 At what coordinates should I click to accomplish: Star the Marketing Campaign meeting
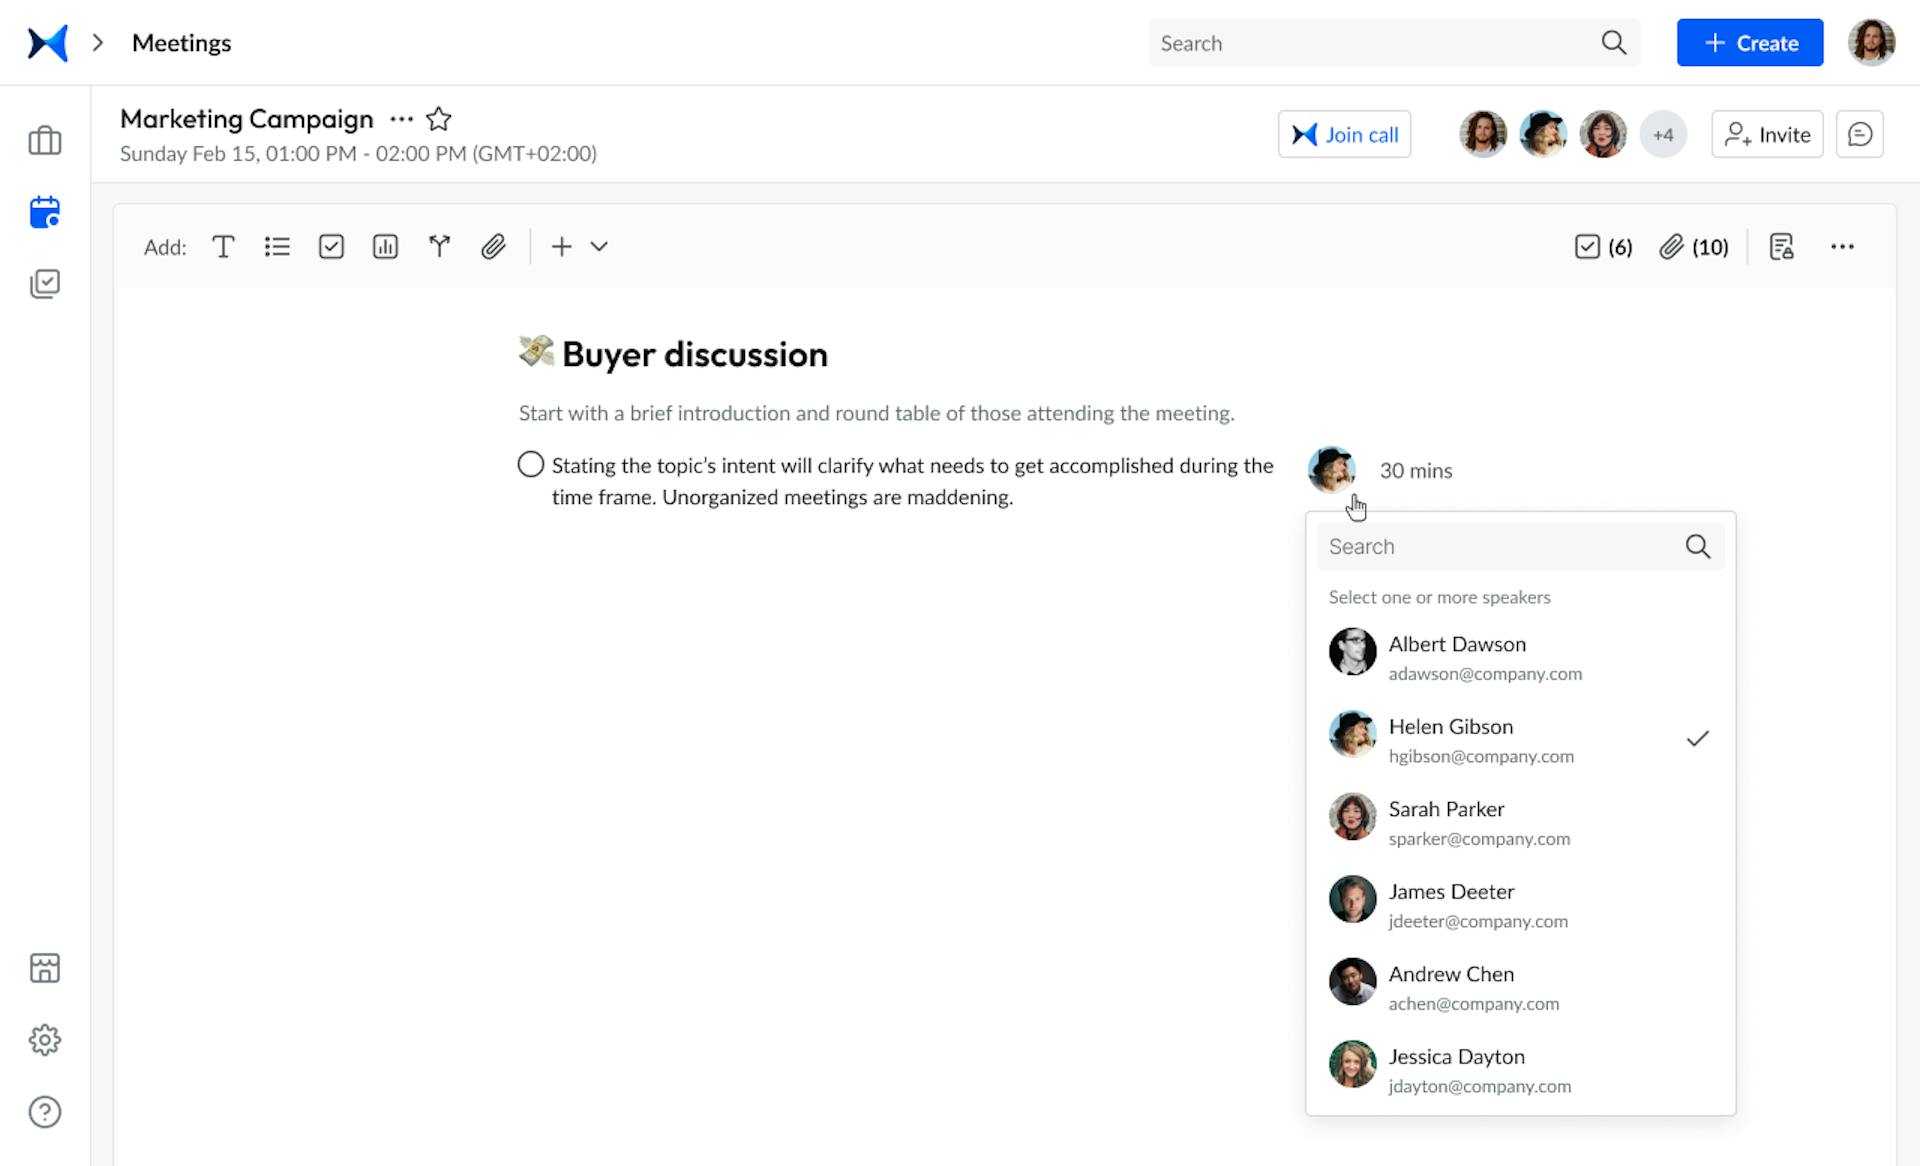[x=439, y=118]
